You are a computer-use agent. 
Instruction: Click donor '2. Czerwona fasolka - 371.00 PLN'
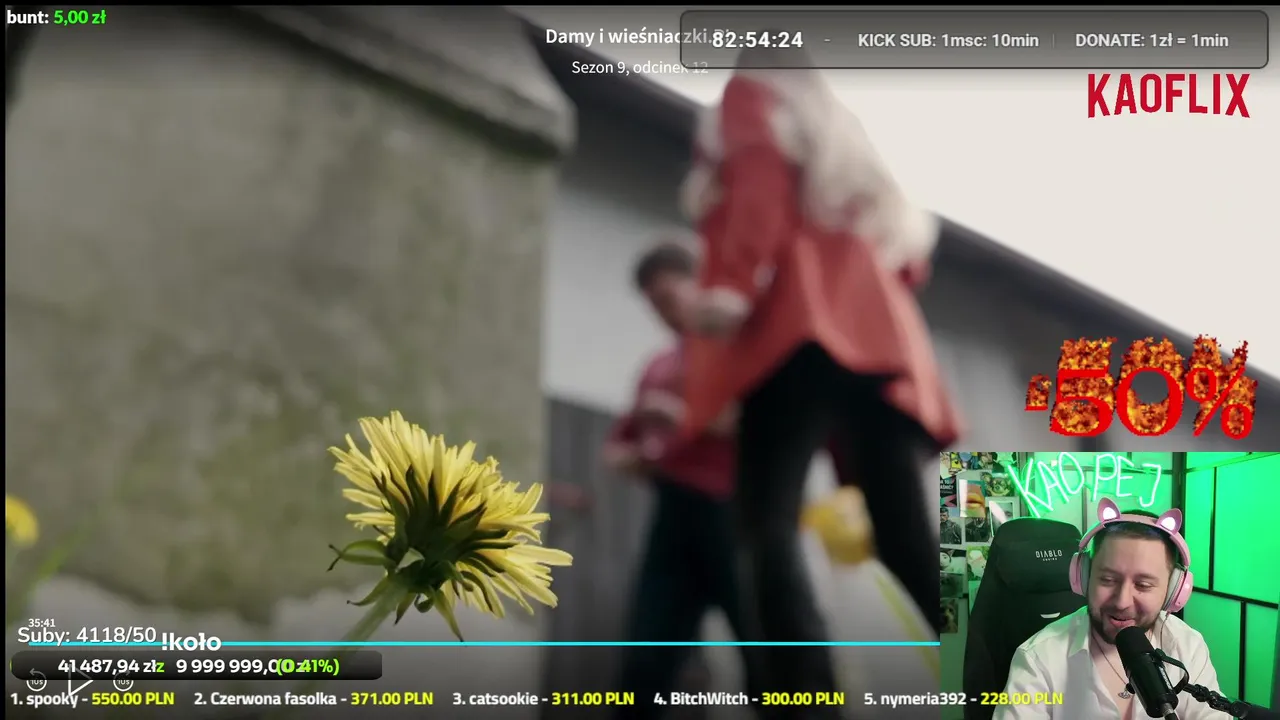(x=313, y=699)
